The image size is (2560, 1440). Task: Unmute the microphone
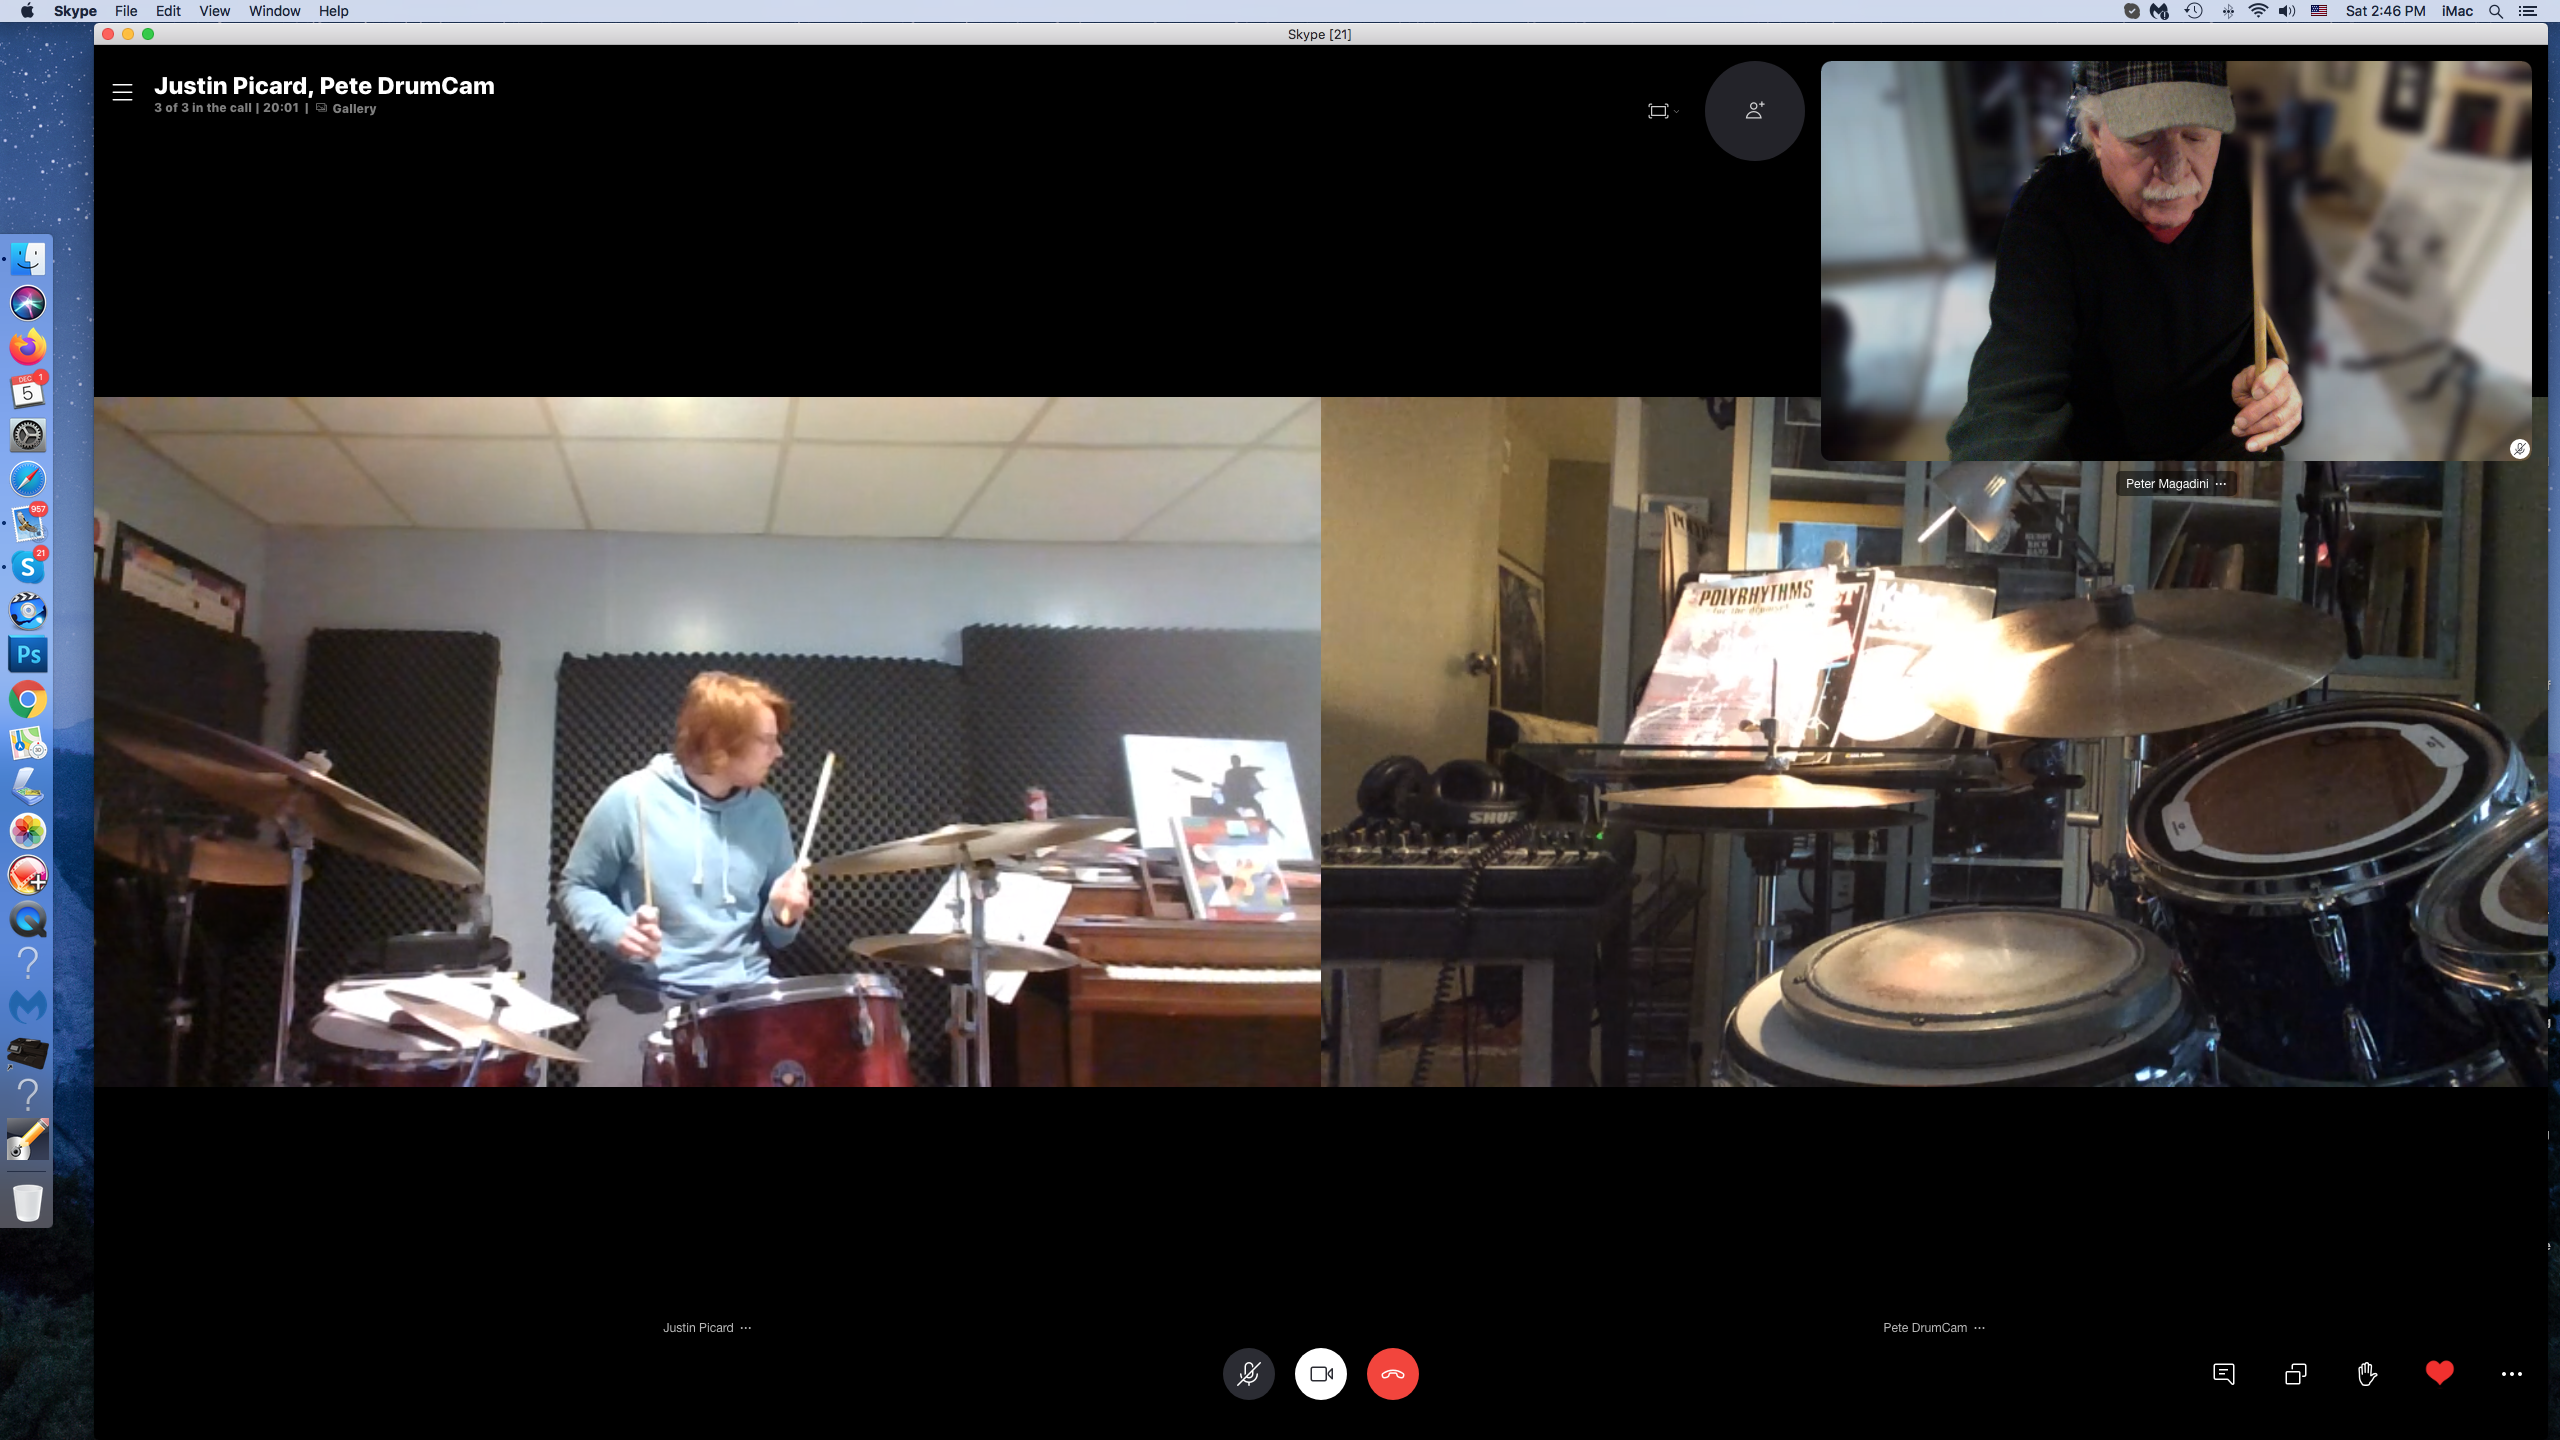point(1248,1374)
